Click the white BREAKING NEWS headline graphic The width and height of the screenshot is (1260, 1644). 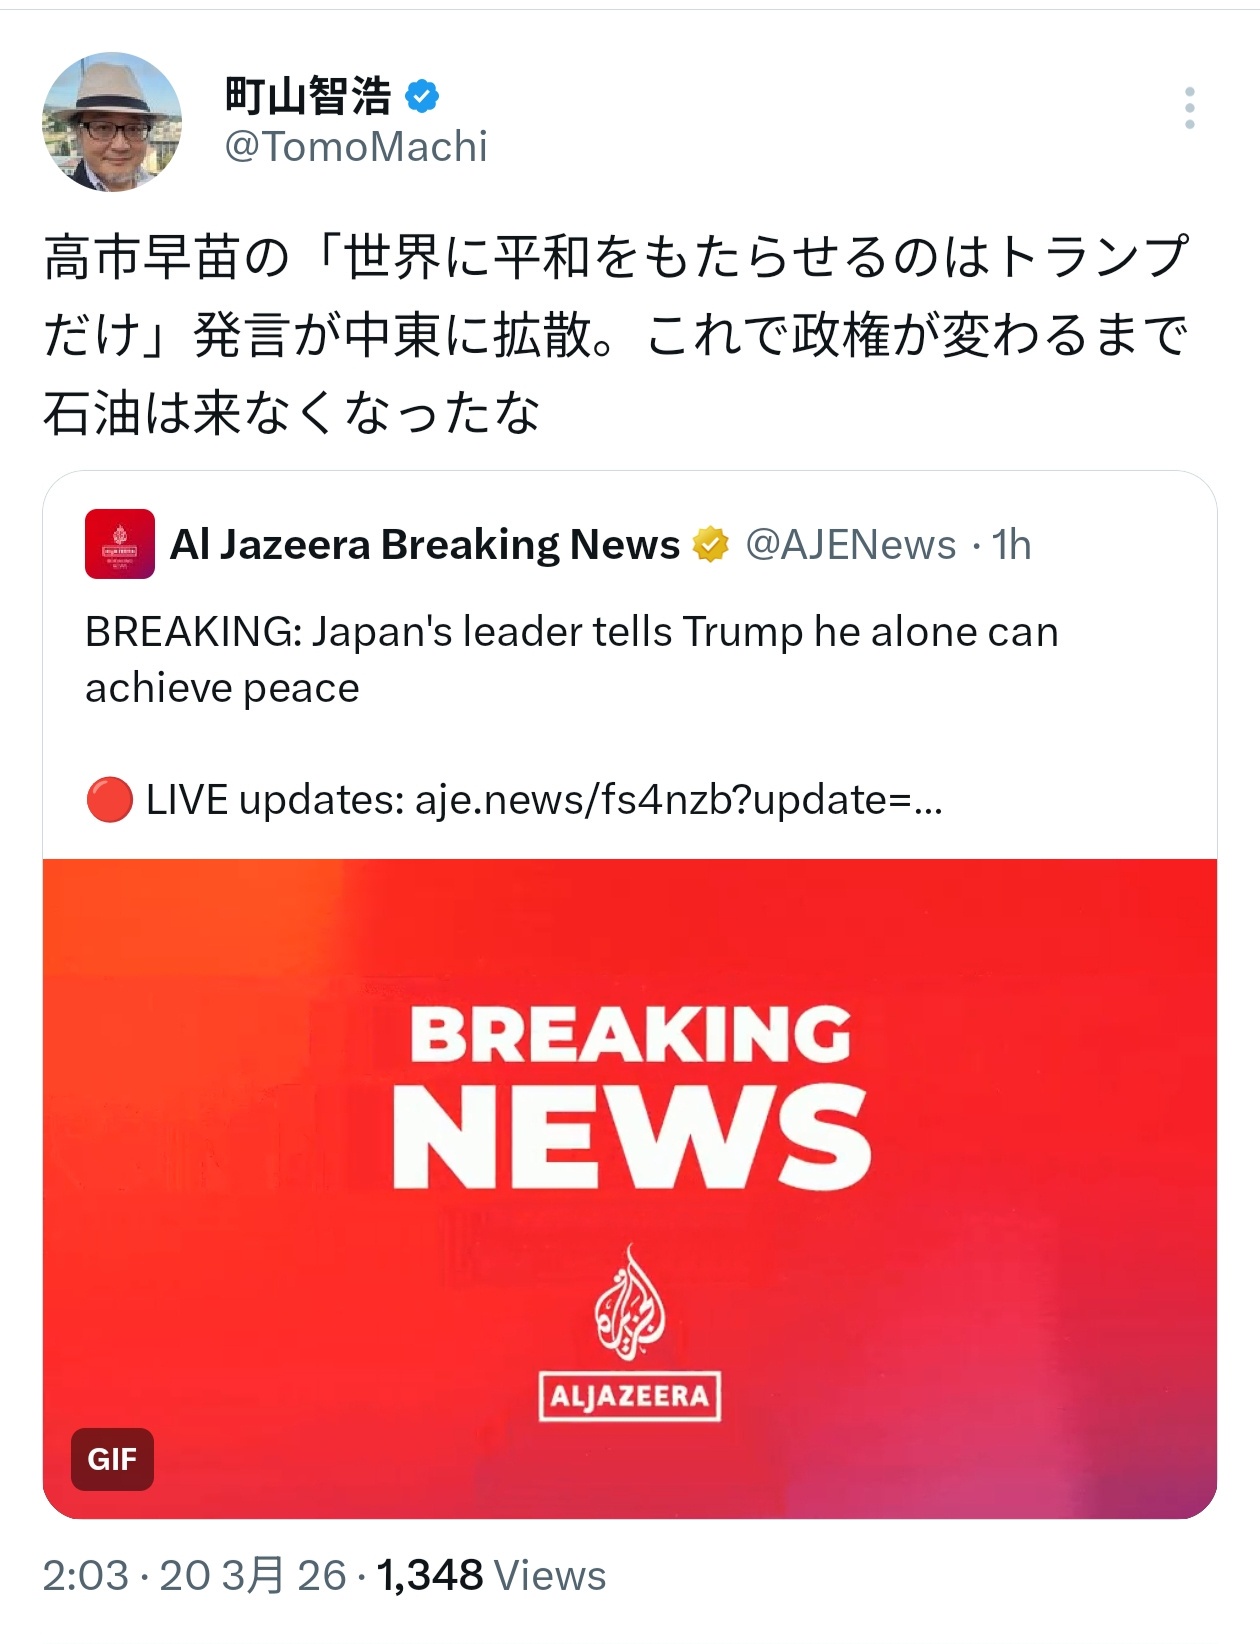[631, 1096]
